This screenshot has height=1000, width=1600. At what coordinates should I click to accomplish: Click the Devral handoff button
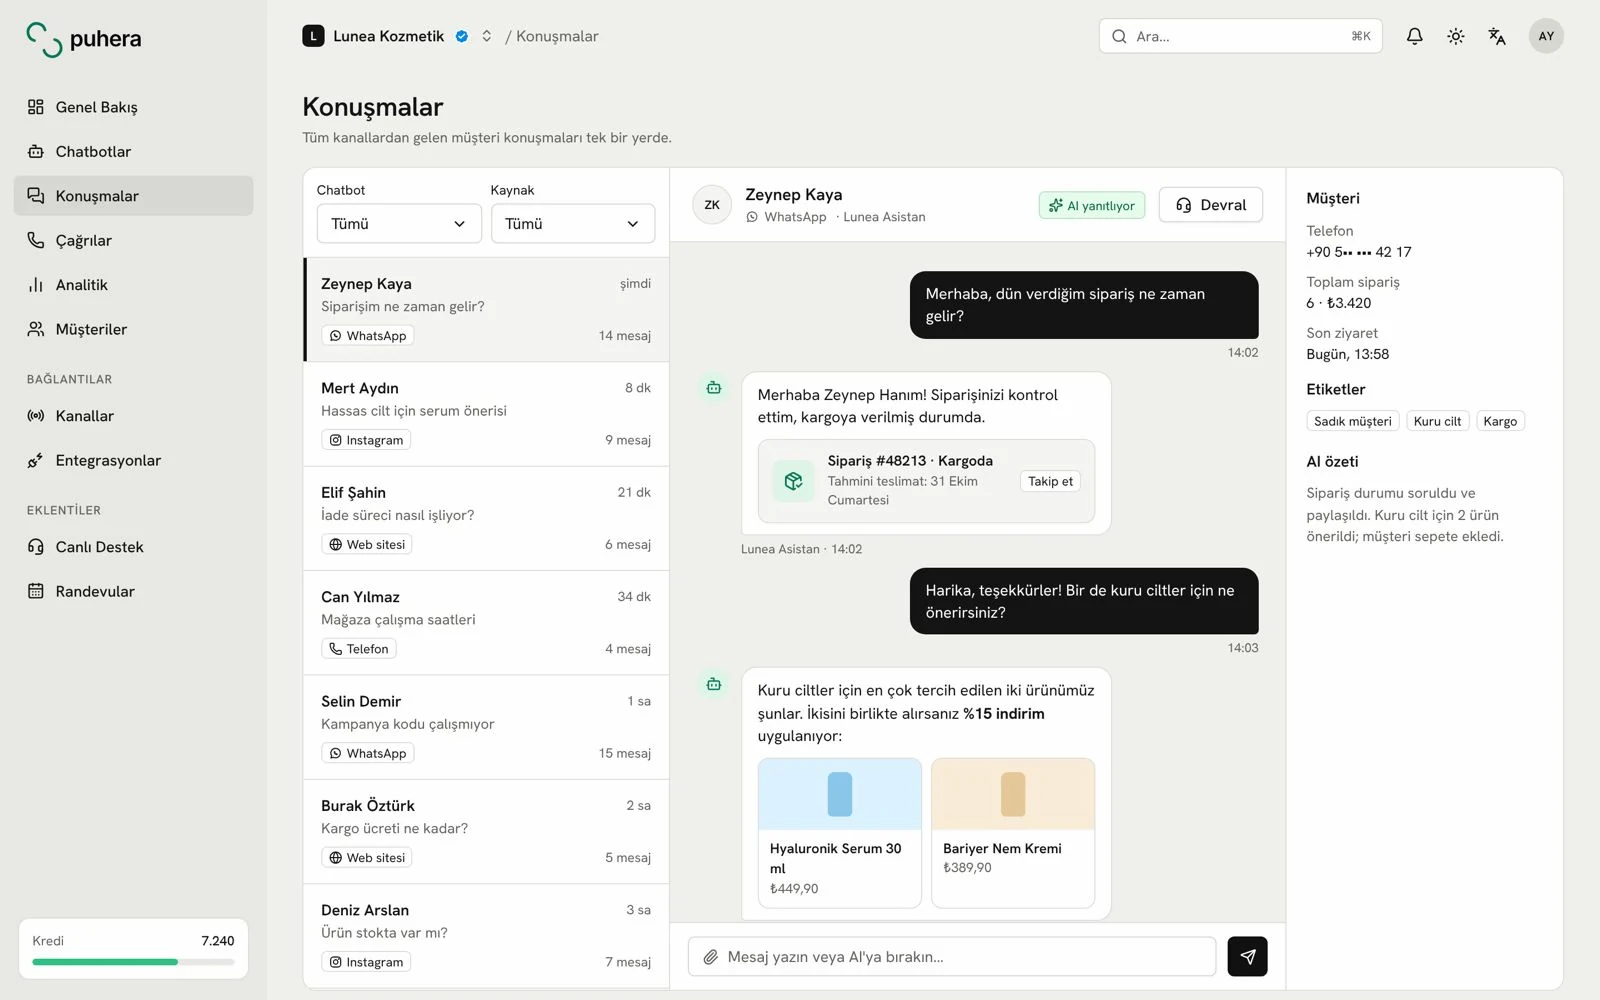[1210, 205]
